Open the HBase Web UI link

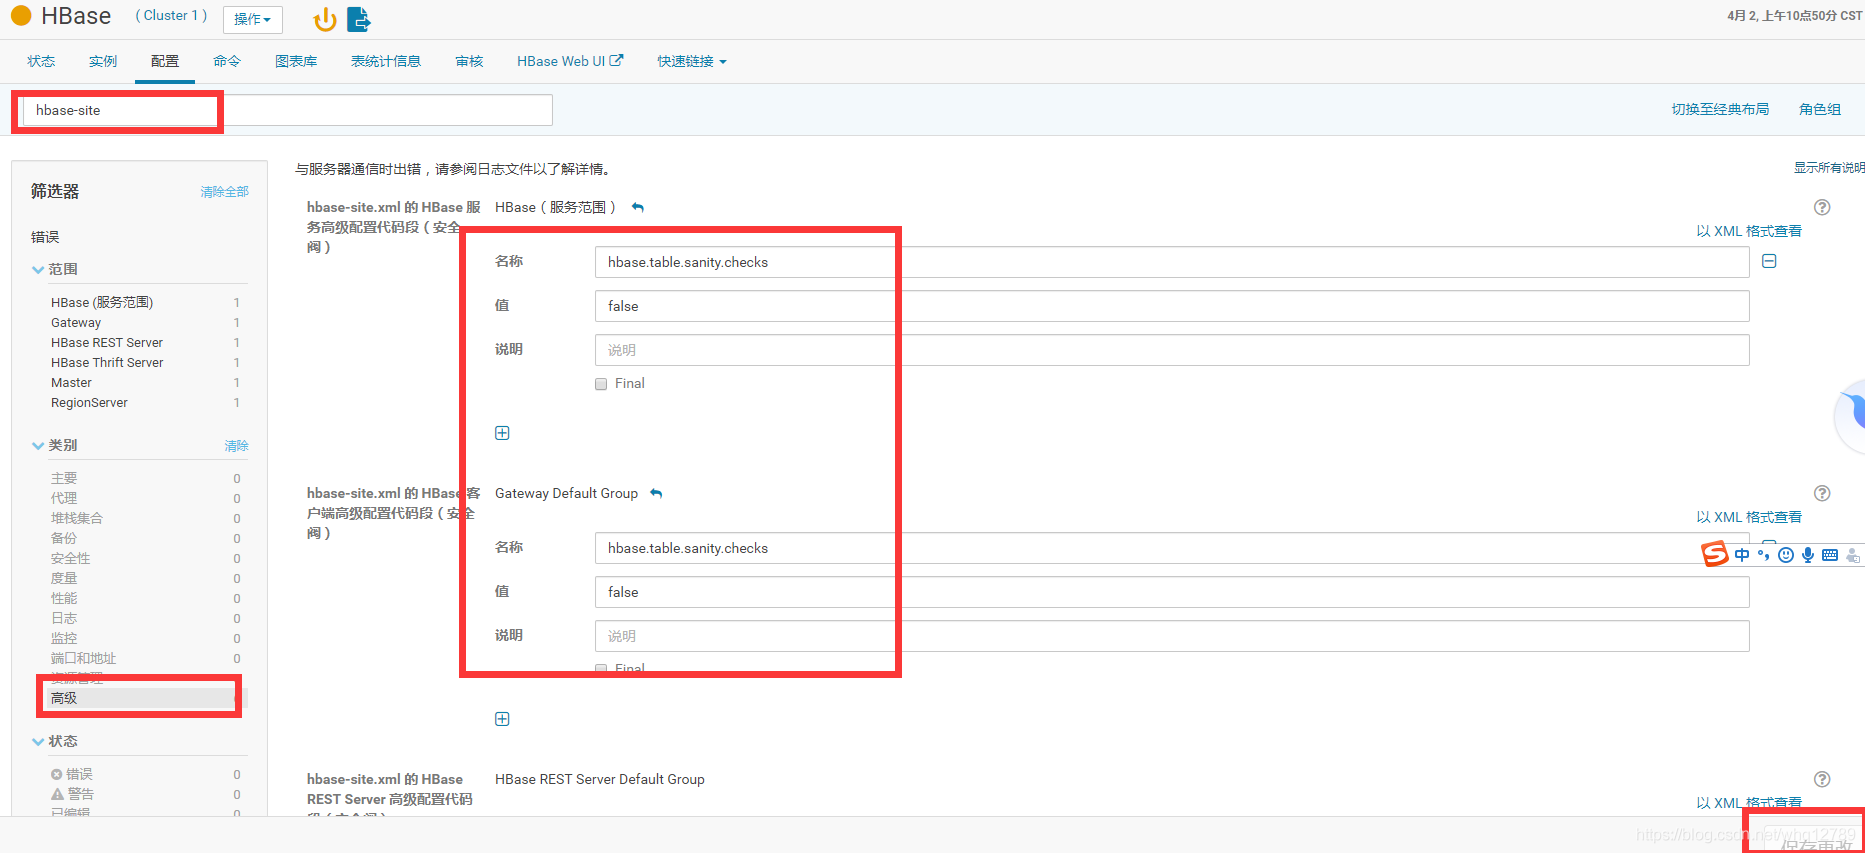point(569,61)
